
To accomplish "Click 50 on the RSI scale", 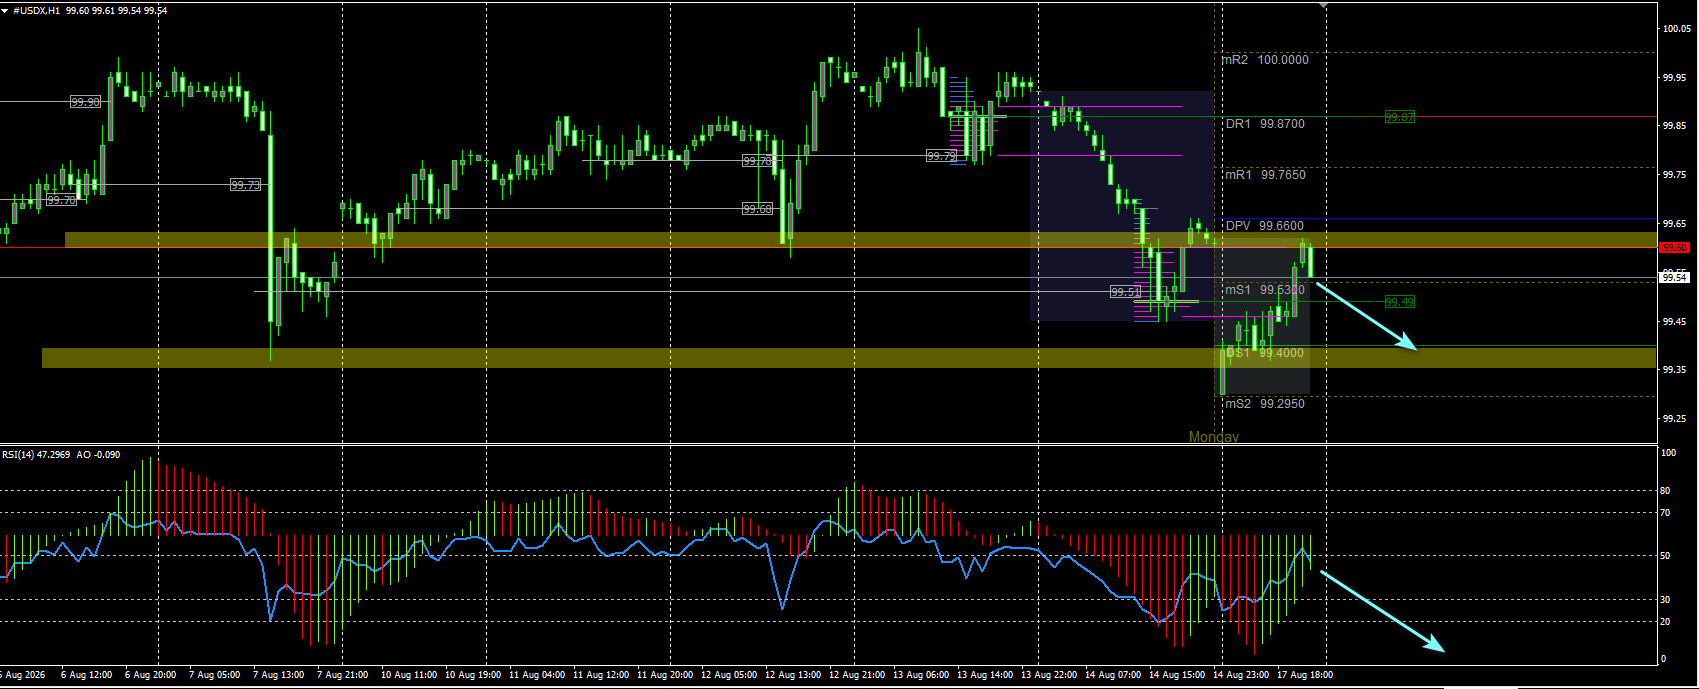I will (x=1666, y=556).
